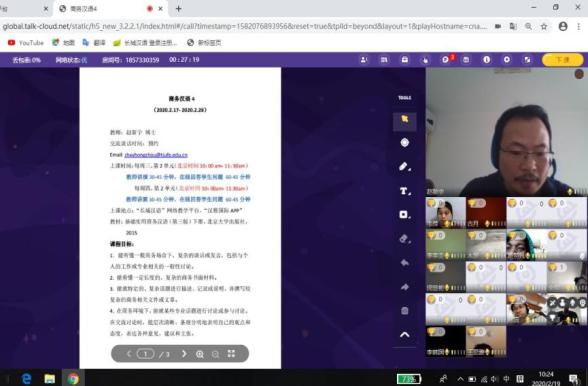Open classroom settings gear icon
This screenshot has width=588, height=386.
[507, 60]
